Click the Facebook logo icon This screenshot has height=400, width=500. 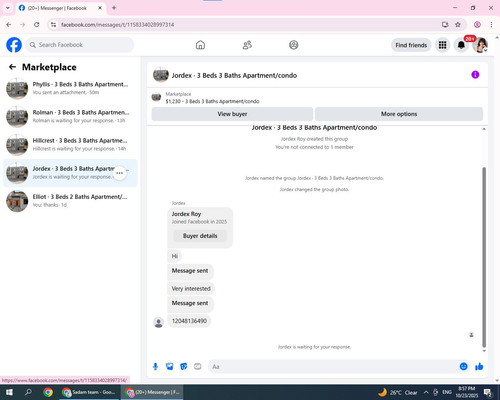tap(14, 45)
